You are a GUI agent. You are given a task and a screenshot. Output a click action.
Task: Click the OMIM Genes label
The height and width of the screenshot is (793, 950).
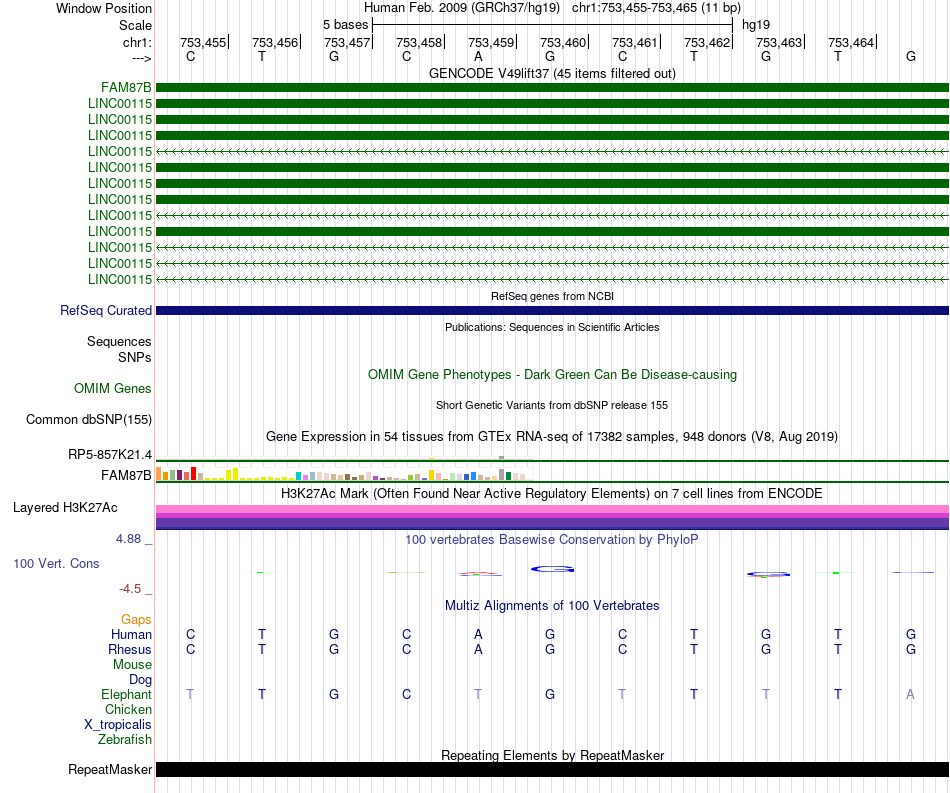(x=112, y=388)
